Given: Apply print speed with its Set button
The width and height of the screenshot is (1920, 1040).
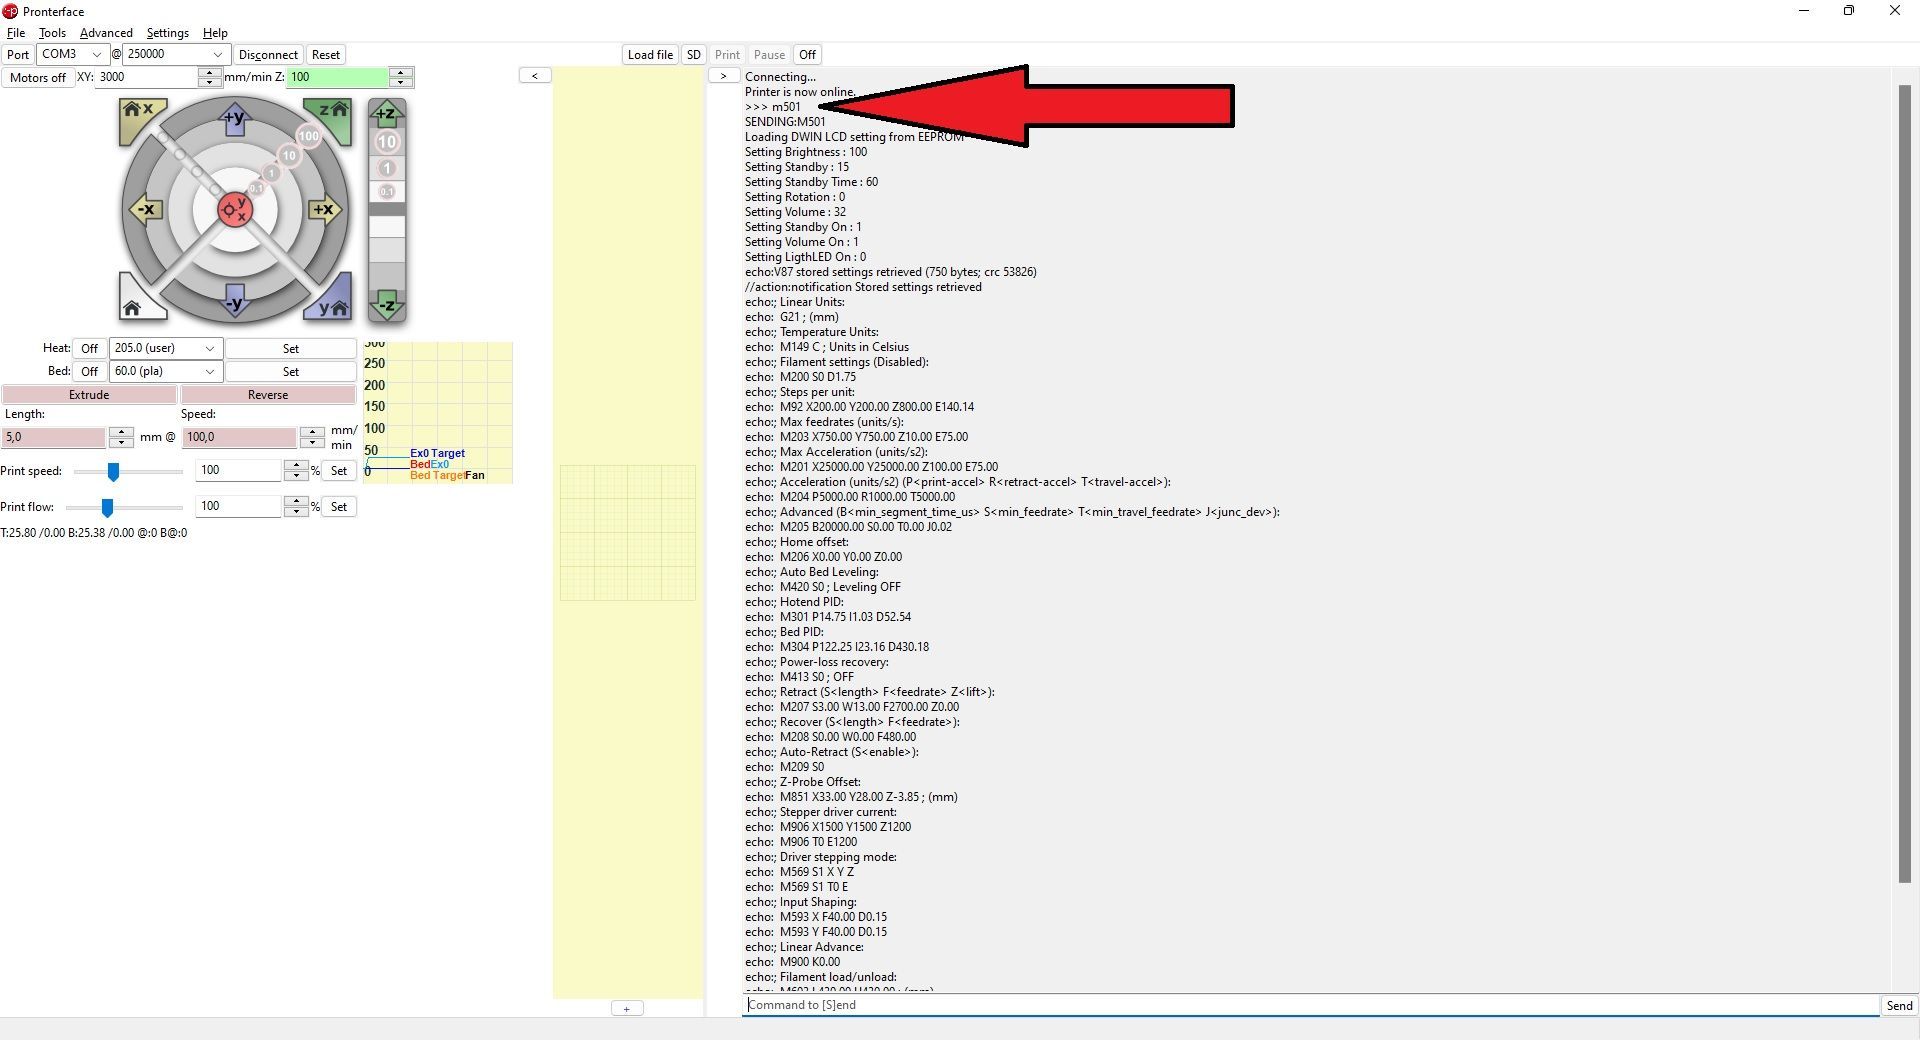Looking at the screenshot, I should [x=339, y=471].
